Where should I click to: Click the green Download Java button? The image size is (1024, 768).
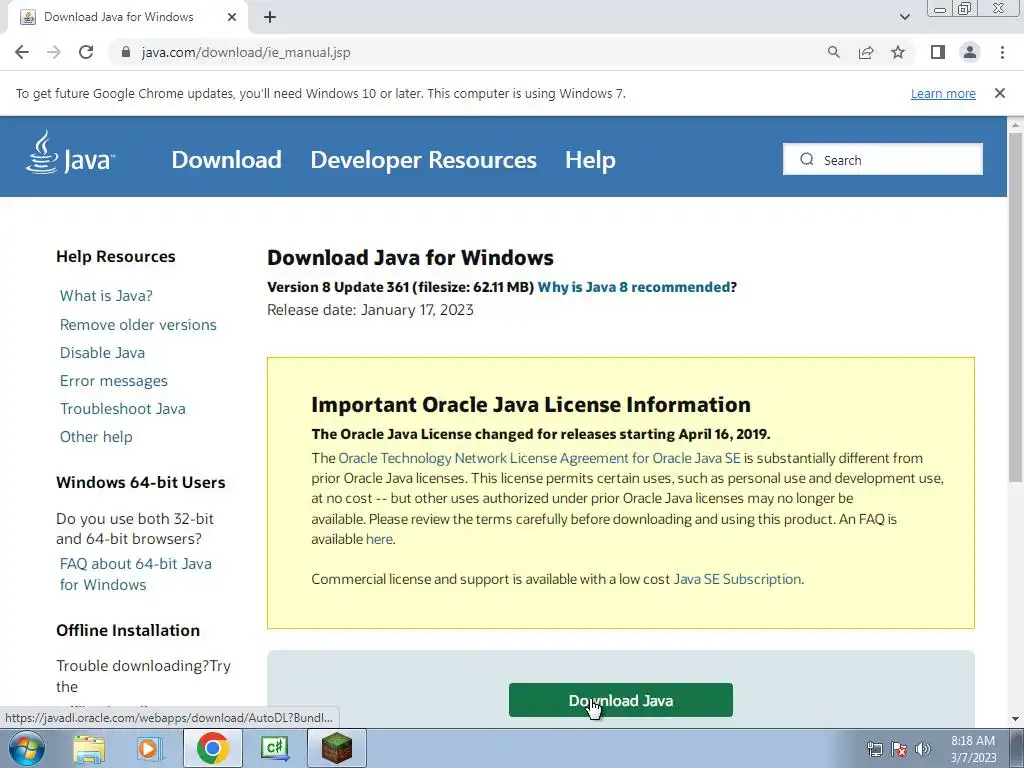pos(620,700)
